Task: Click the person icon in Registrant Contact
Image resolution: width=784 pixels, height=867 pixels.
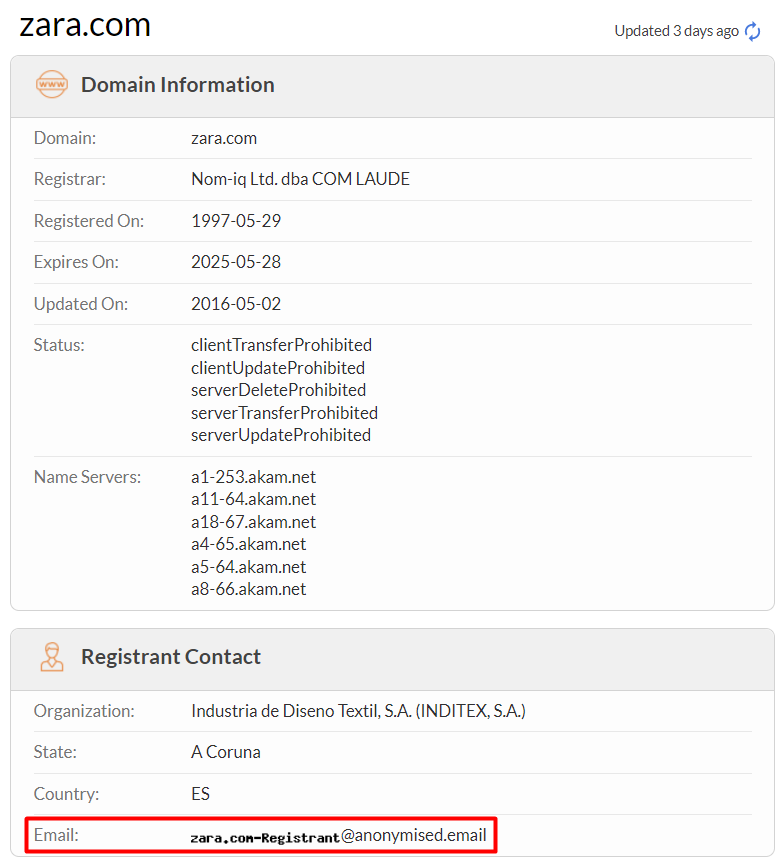Action: [x=51, y=657]
